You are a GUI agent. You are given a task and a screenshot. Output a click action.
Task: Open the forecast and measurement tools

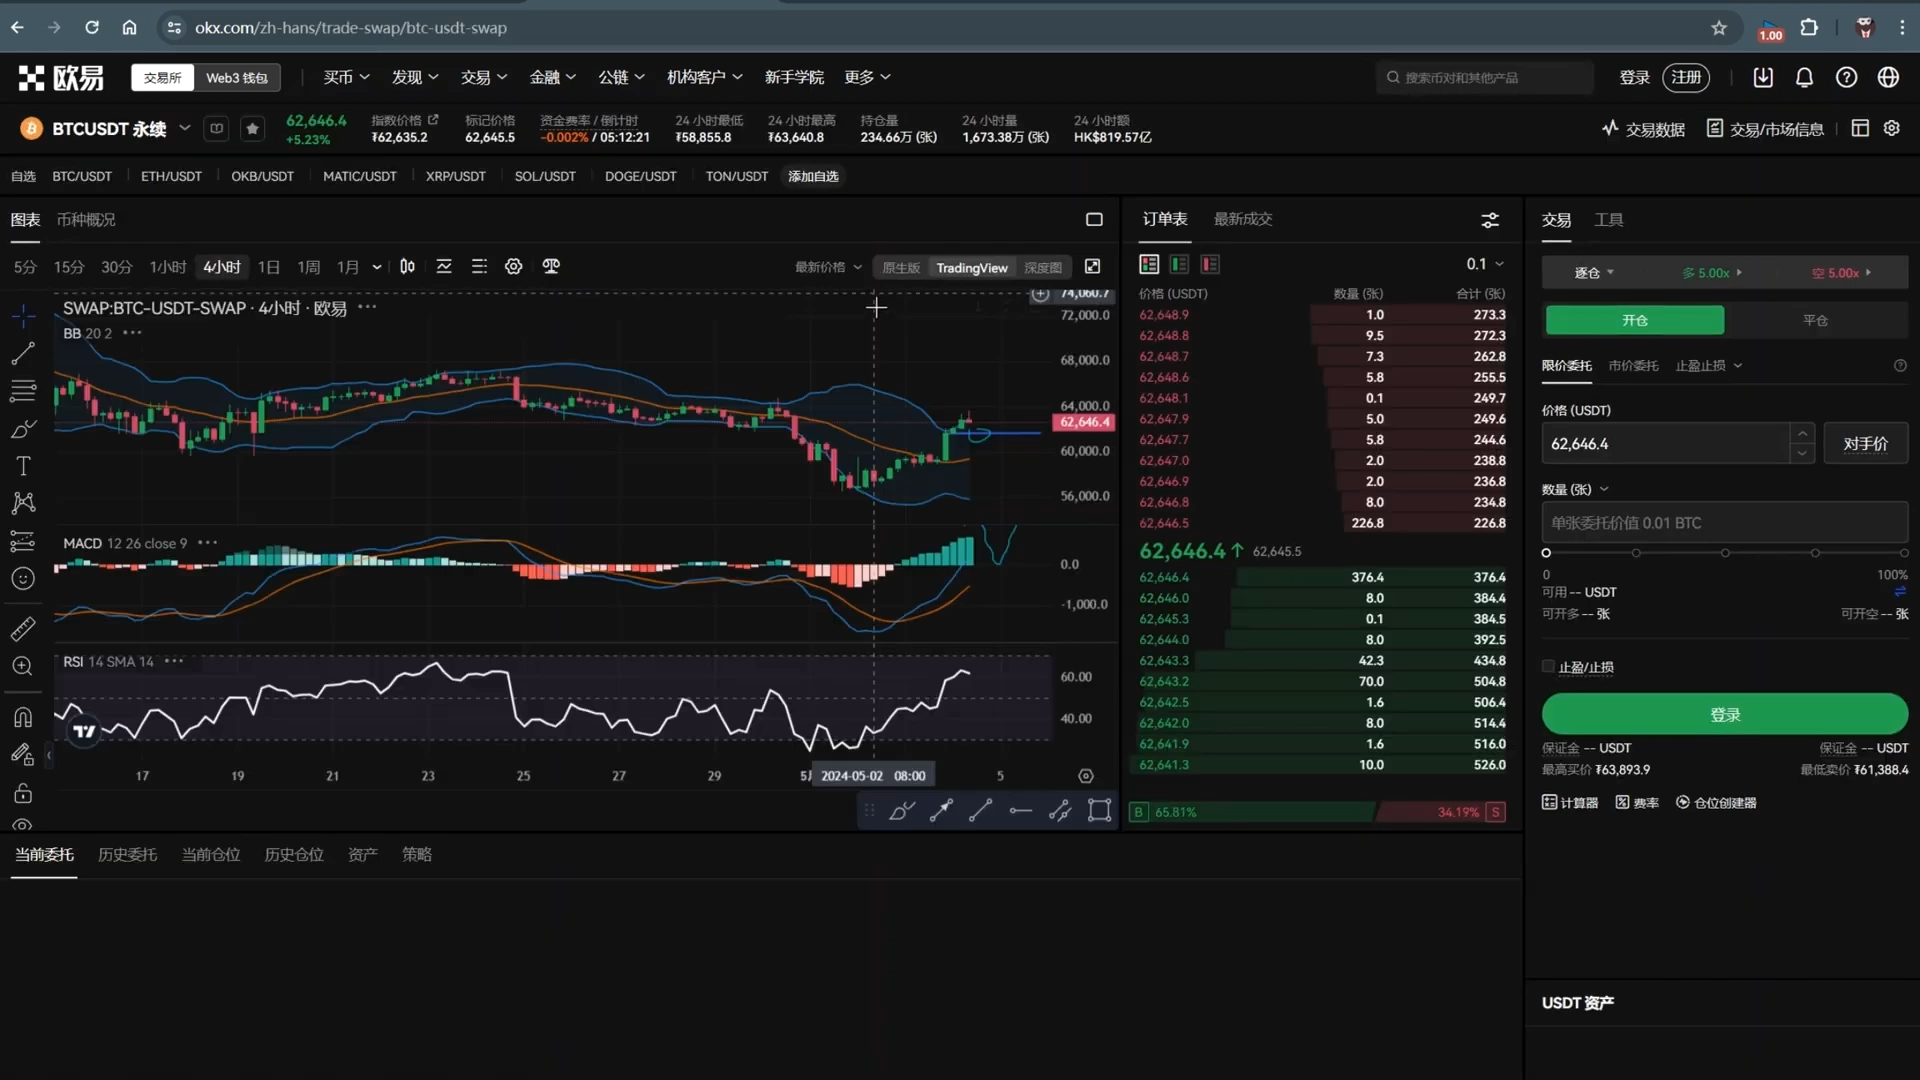23,541
